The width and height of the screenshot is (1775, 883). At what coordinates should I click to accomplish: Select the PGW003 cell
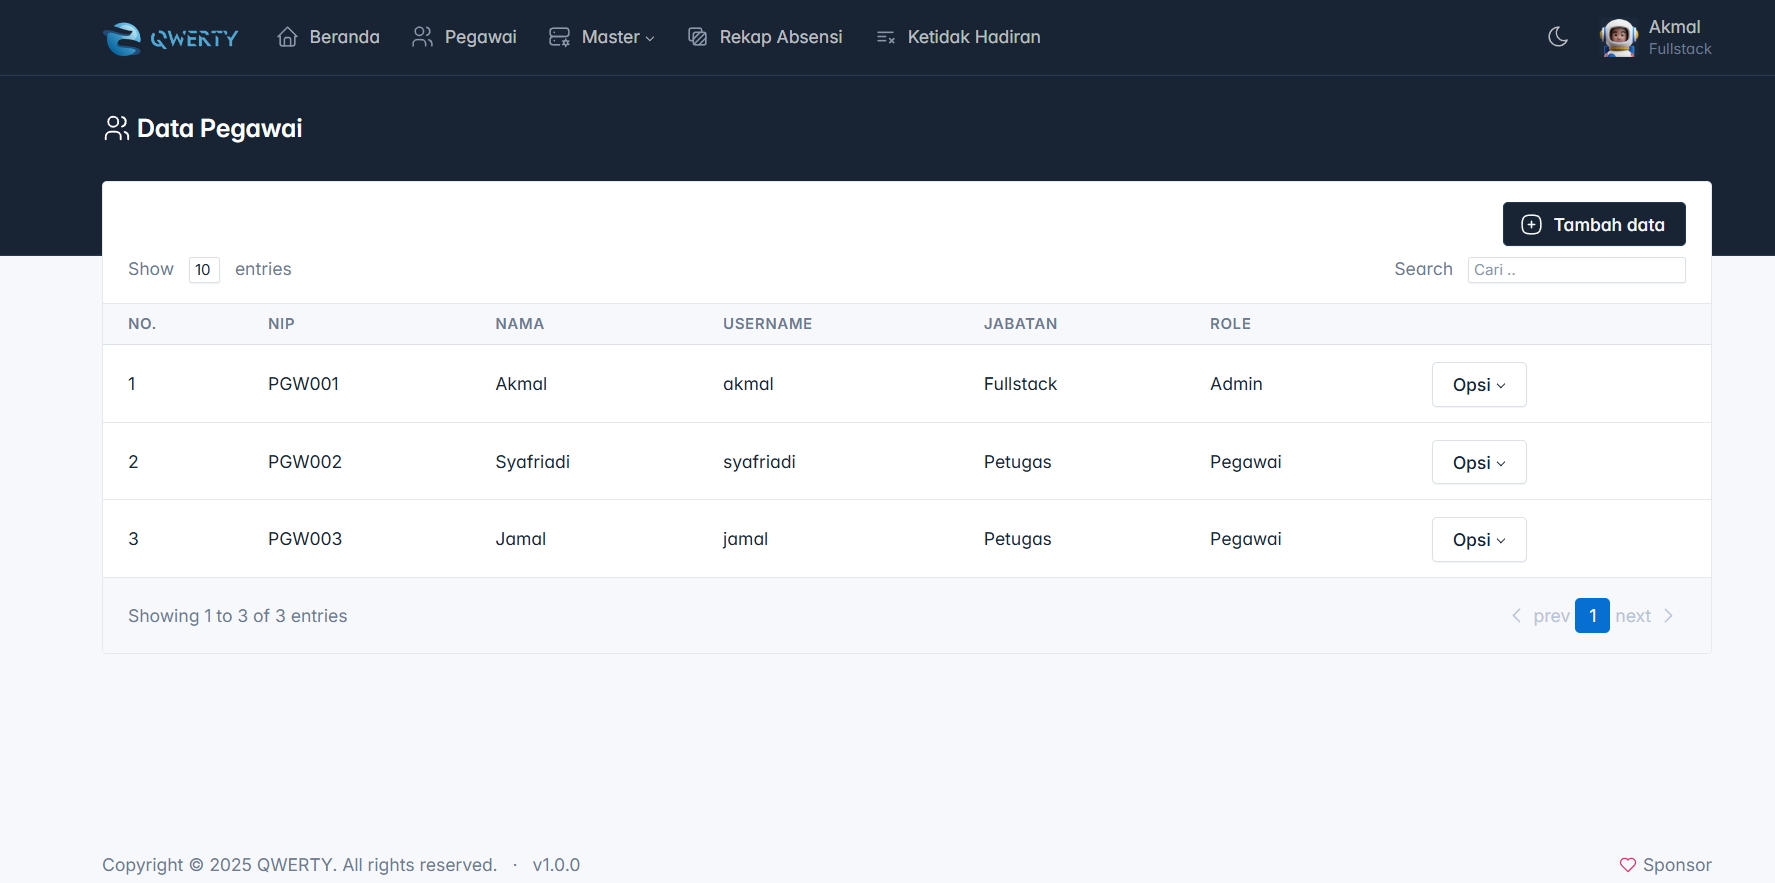coord(305,539)
